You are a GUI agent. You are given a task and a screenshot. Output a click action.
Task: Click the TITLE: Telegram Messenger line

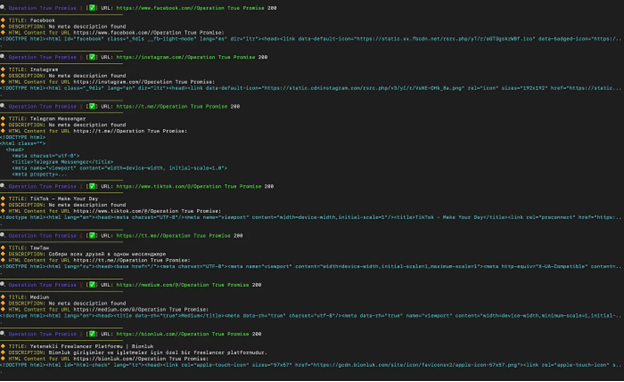click(47, 119)
